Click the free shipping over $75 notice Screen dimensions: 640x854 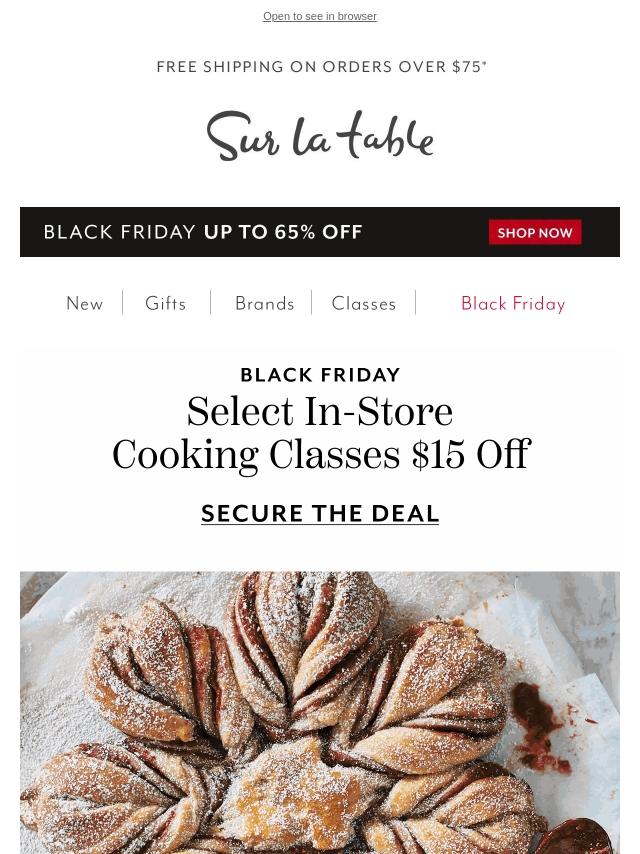321,67
